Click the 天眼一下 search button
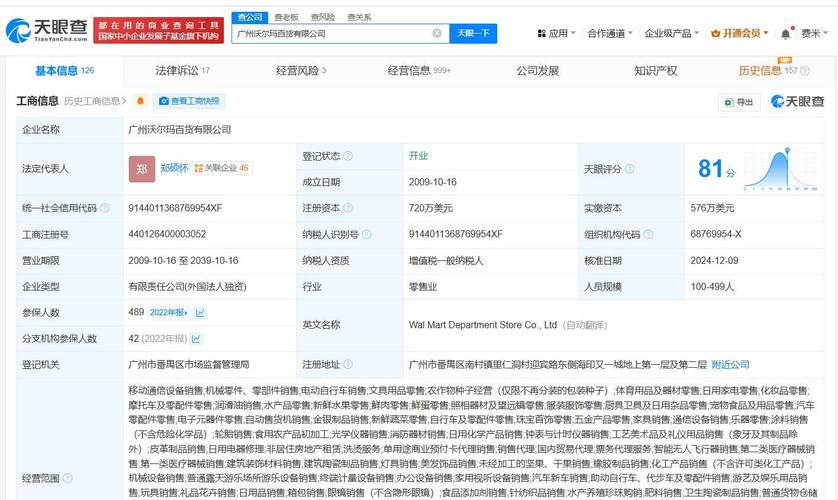The height and width of the screenshot is (500, 838). [473, 33]
